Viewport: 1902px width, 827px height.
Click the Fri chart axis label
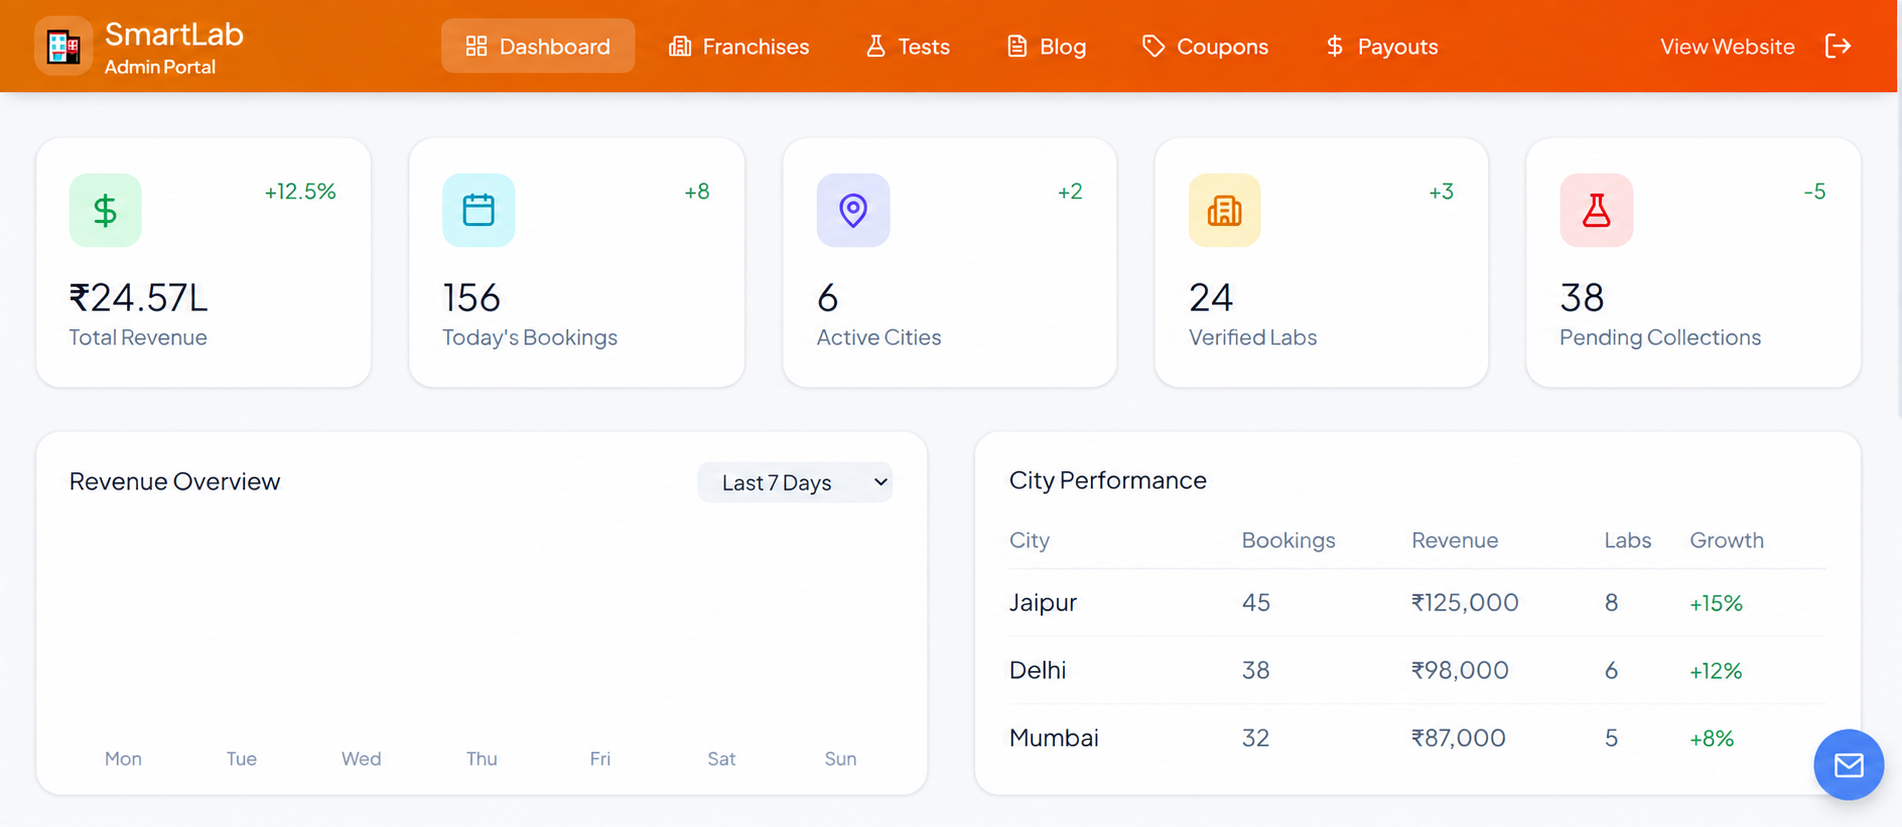coord(600,759)
